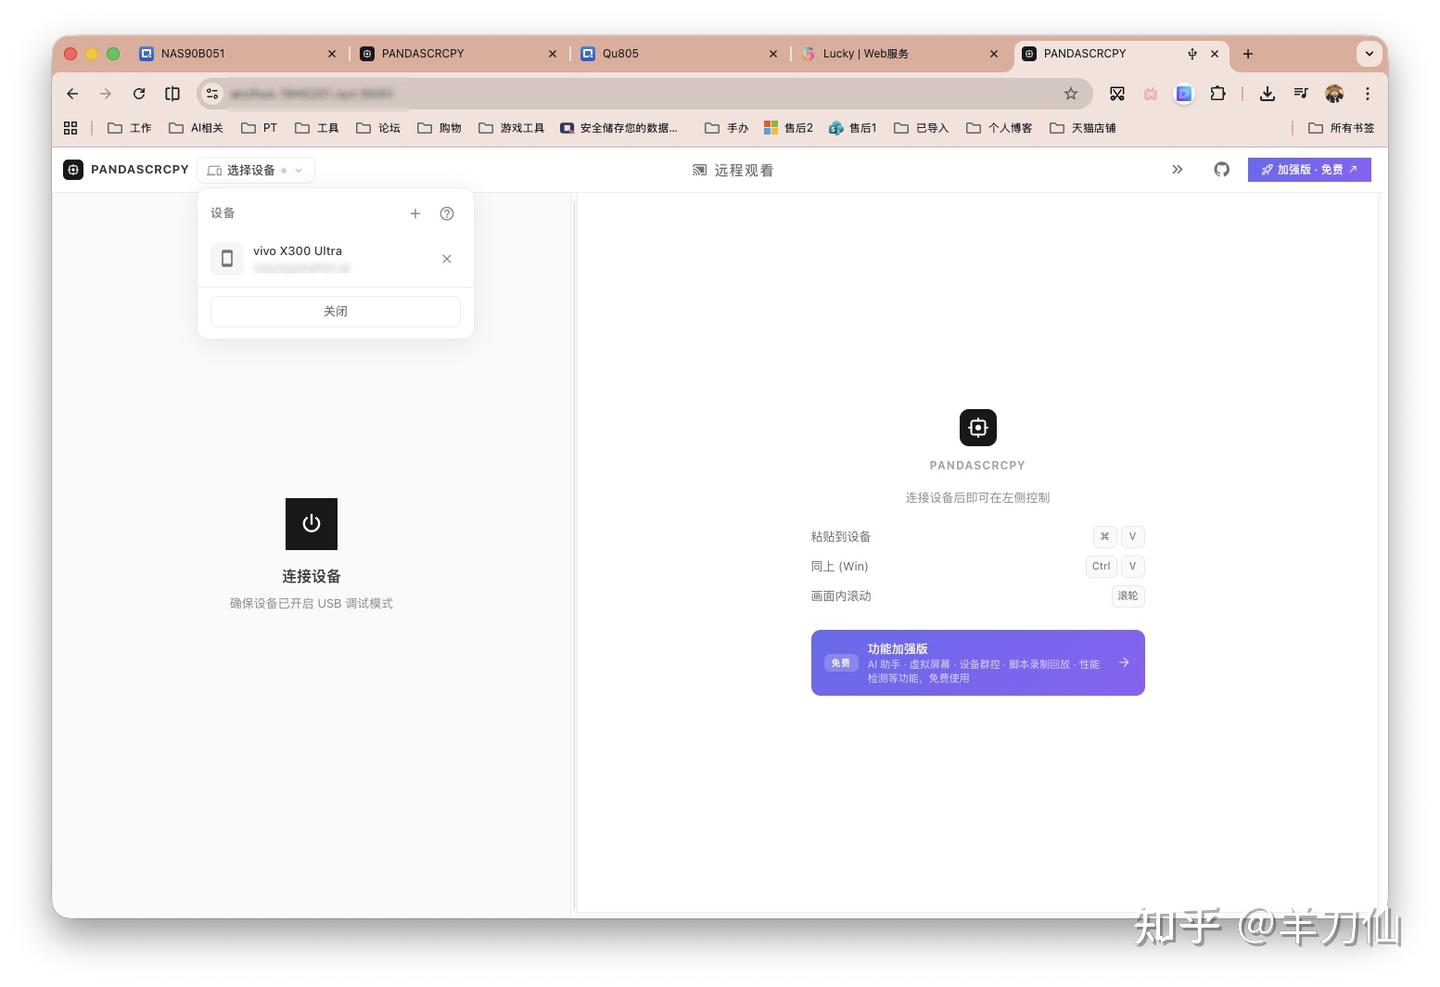Click the 画面内滚动 shortcut label
The image size is (1440, 987).
click(x=841, y=596)
